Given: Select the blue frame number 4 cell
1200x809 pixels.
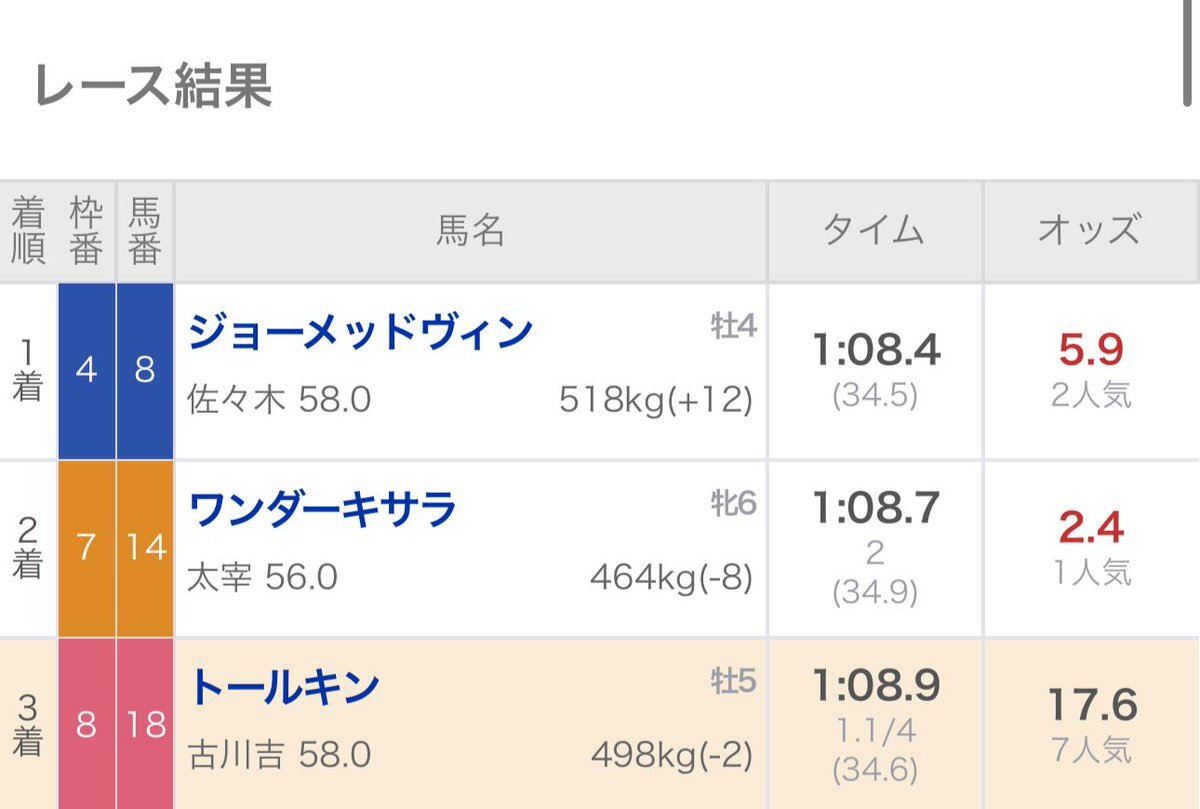Looking at the screenshot, I should (86, 371).
